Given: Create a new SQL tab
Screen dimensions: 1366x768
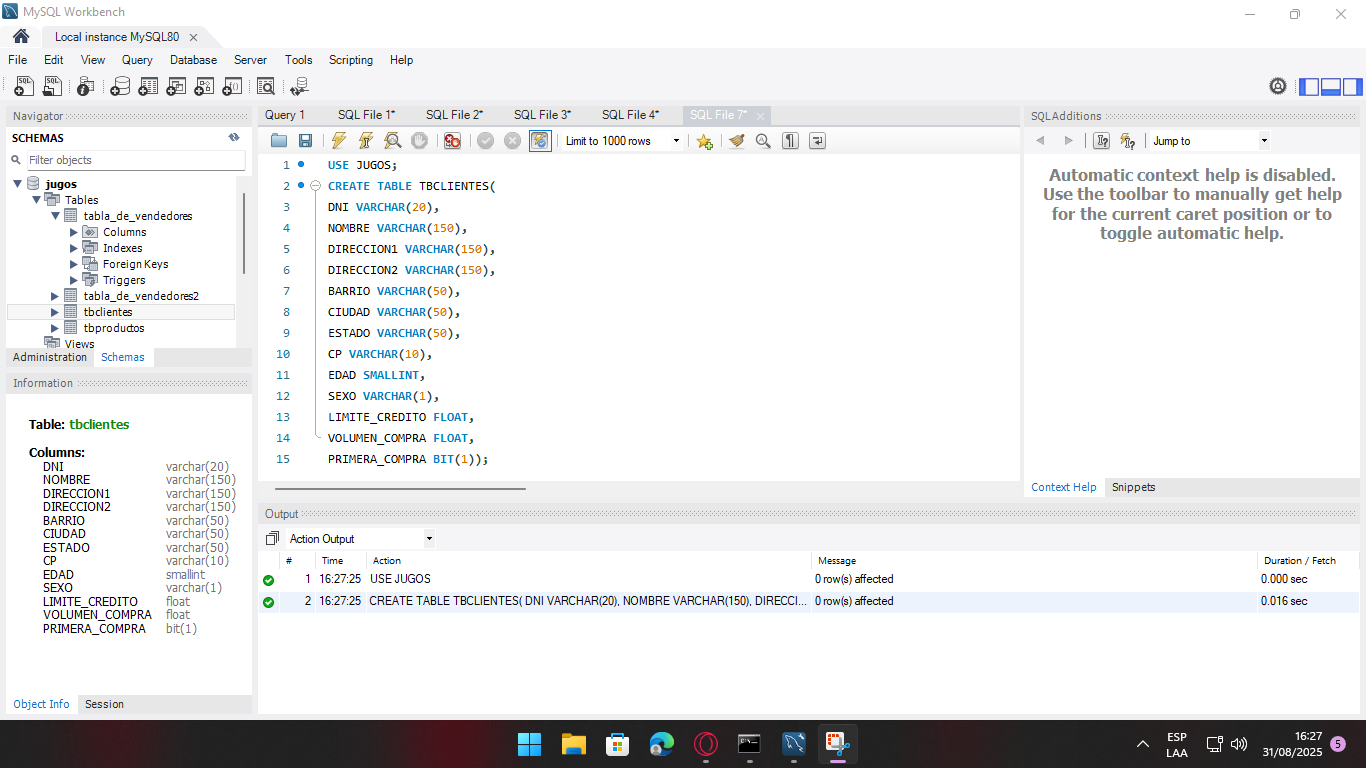Looking at the screenshot, I should coord(23,87).
